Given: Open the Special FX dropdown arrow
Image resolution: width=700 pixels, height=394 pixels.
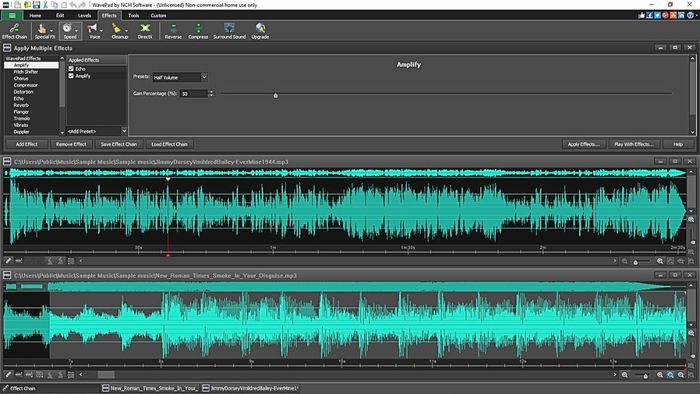Looking at the screenshot, I should [x=51, y=31].
